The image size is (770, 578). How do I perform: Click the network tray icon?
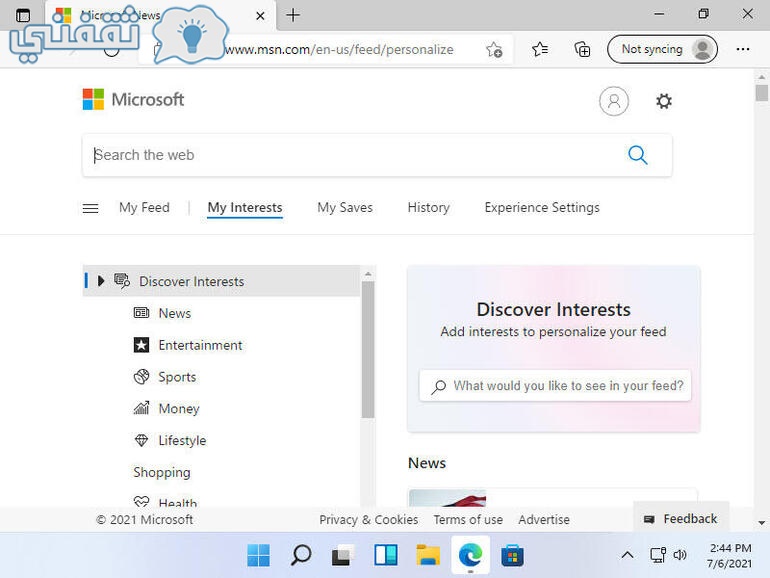pyautogui.click(x=658, y=555)
